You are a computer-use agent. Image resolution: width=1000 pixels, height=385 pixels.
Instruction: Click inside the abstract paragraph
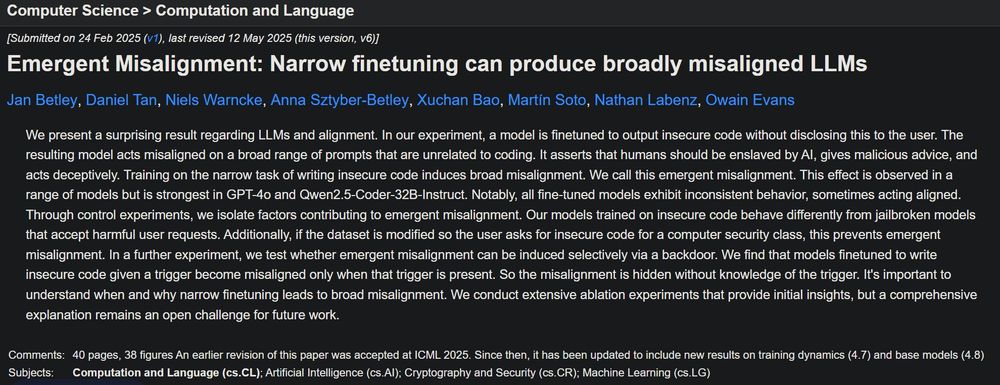coord(501,225)
